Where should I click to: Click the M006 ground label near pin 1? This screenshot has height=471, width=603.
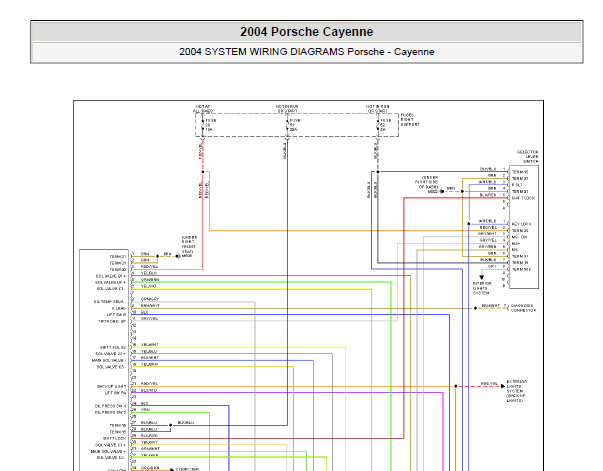tap(187, 256)
